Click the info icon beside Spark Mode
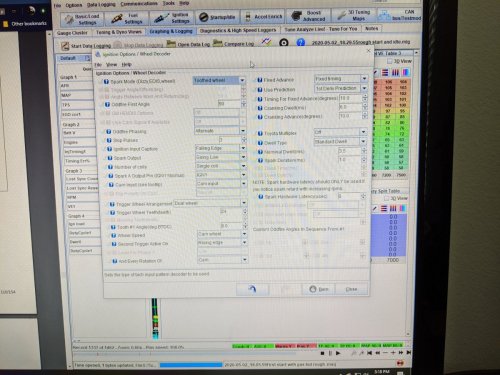The height and width of the screenshot is (375, 500). (106, 81)
